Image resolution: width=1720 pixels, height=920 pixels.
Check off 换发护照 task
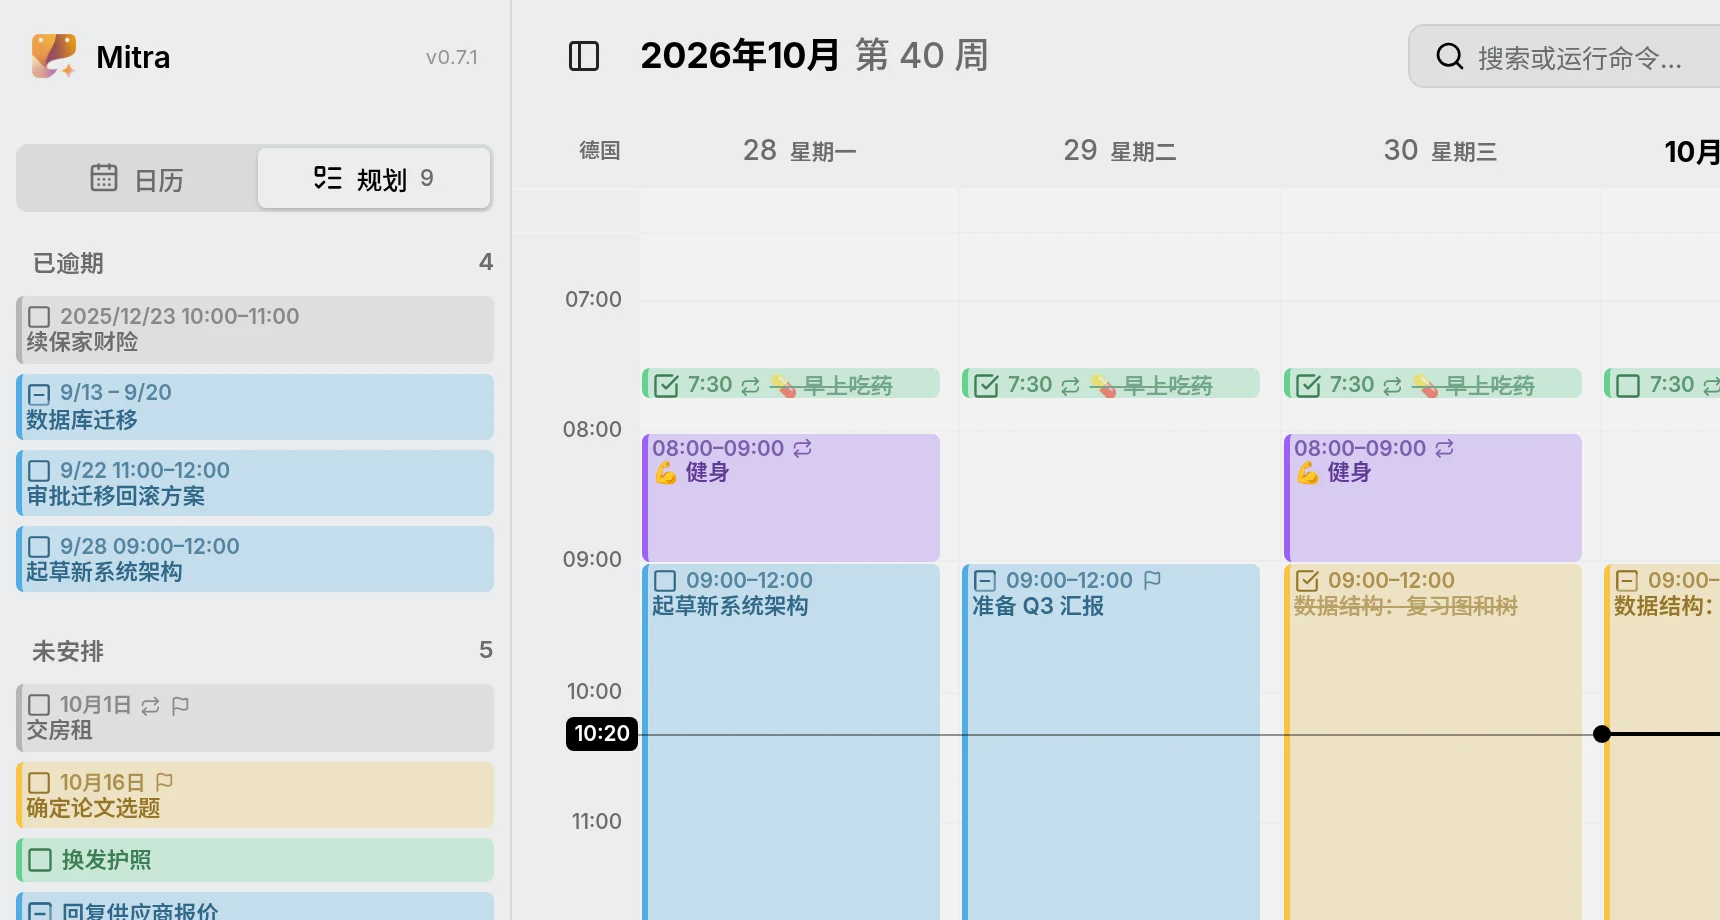[x=40, y=860]
